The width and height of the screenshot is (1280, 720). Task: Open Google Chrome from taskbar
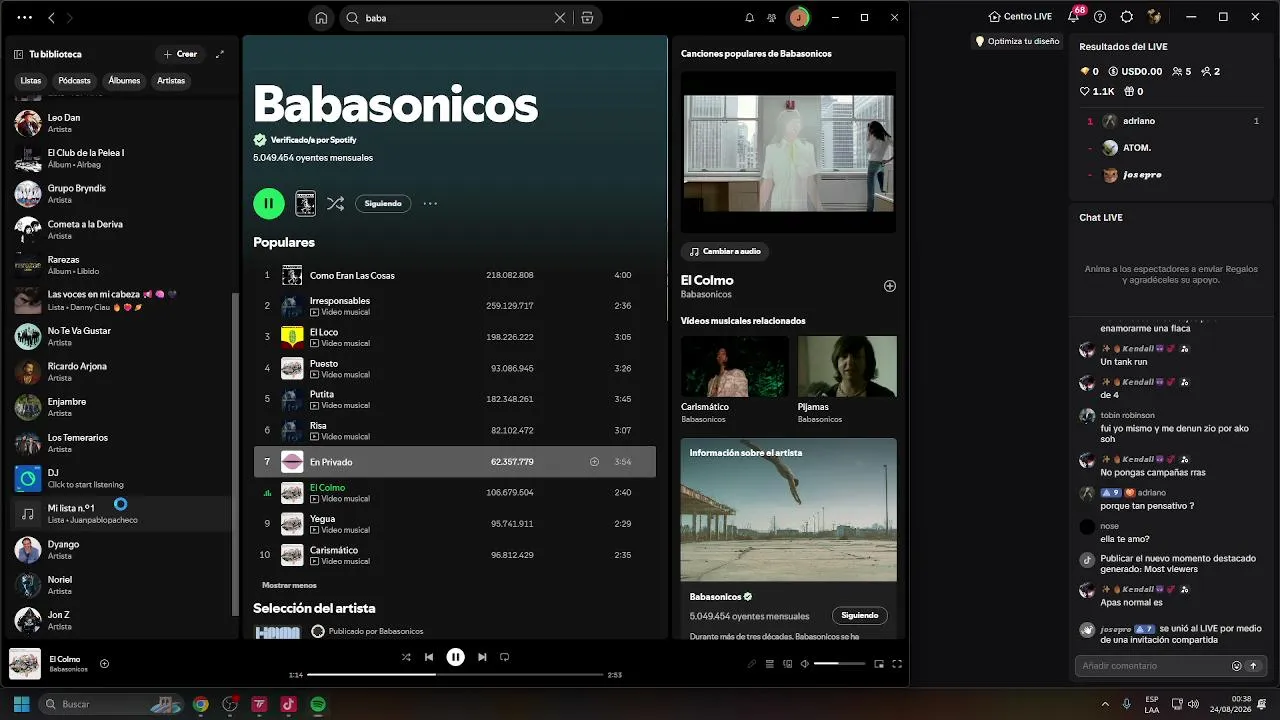[201, 704]
